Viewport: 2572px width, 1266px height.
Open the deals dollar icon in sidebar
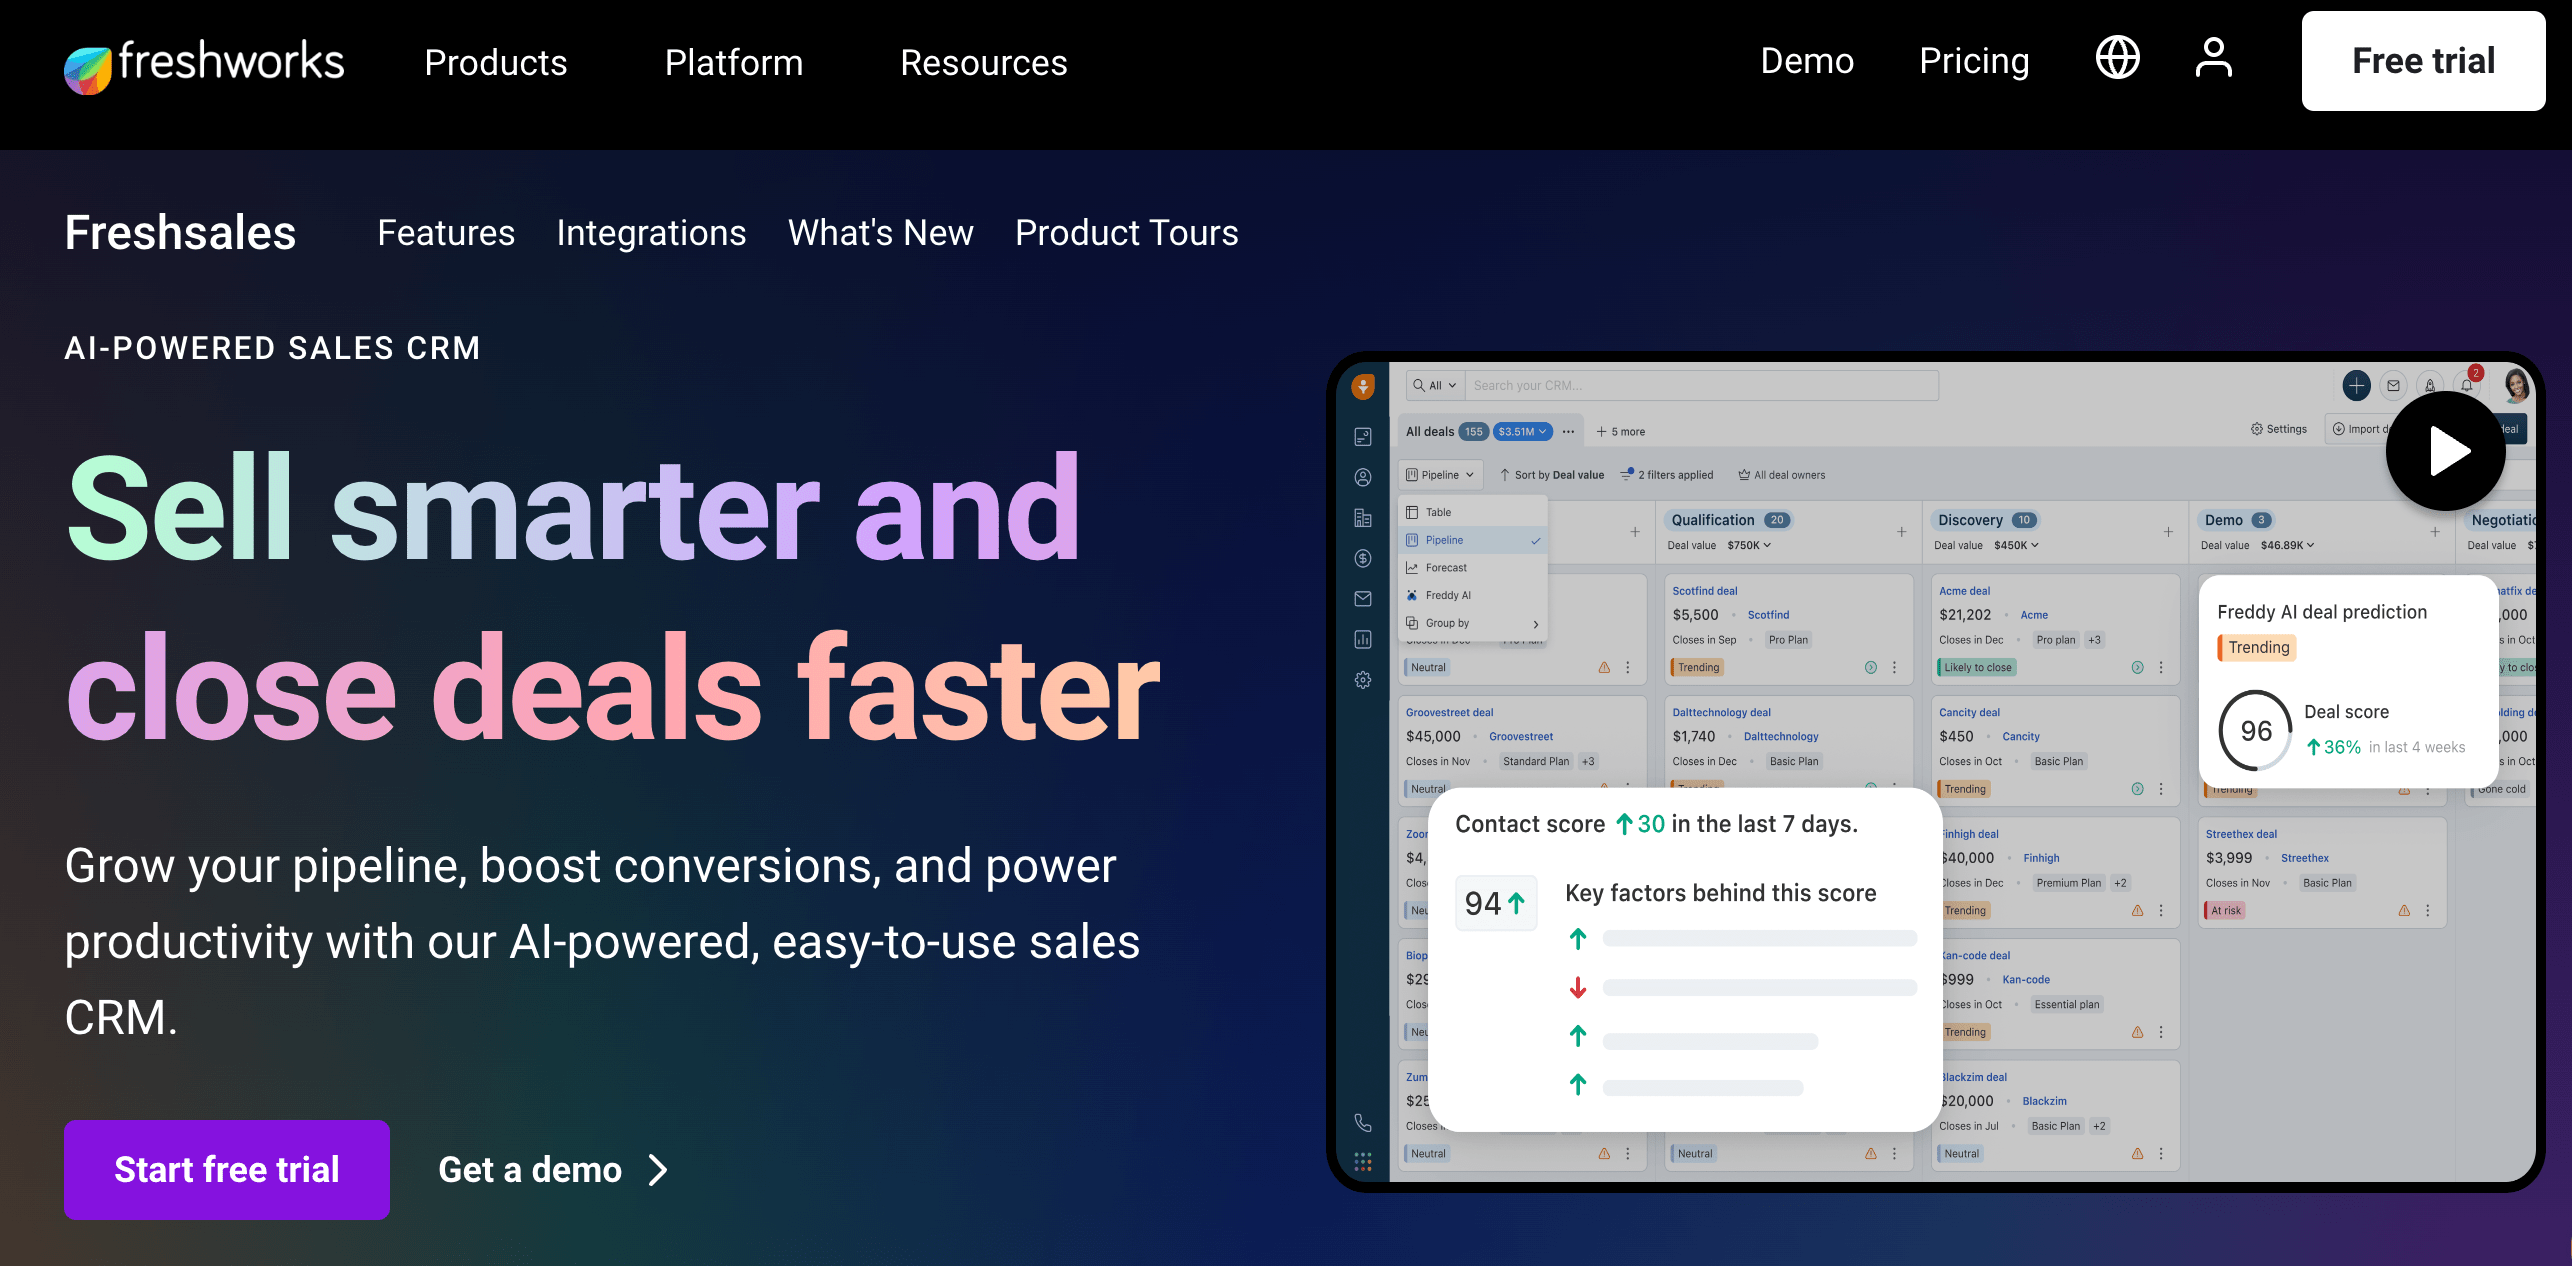coord(1362,559)
